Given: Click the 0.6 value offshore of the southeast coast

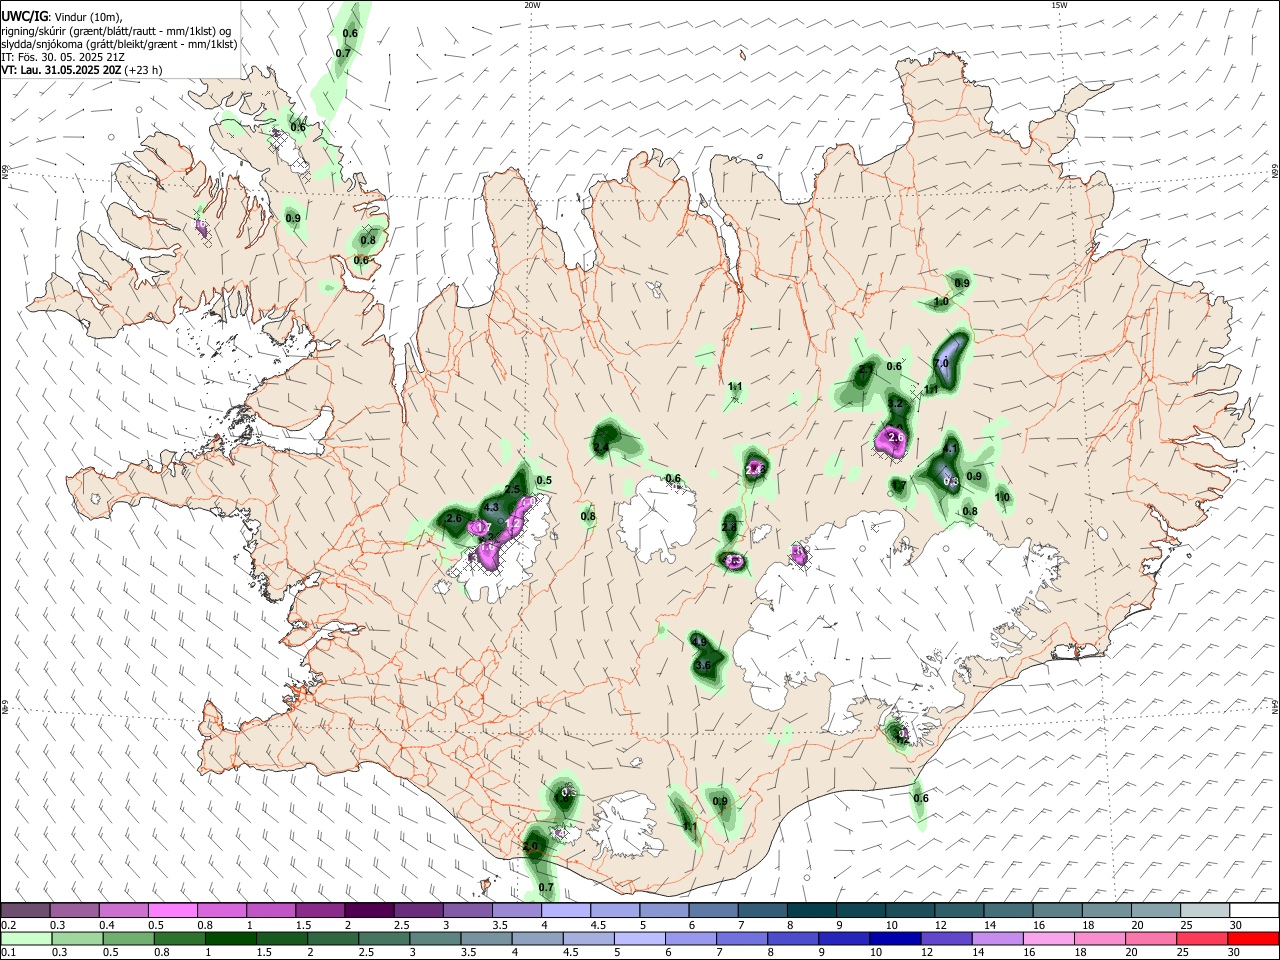Looking at the screenshot, I should coord(921,798).
